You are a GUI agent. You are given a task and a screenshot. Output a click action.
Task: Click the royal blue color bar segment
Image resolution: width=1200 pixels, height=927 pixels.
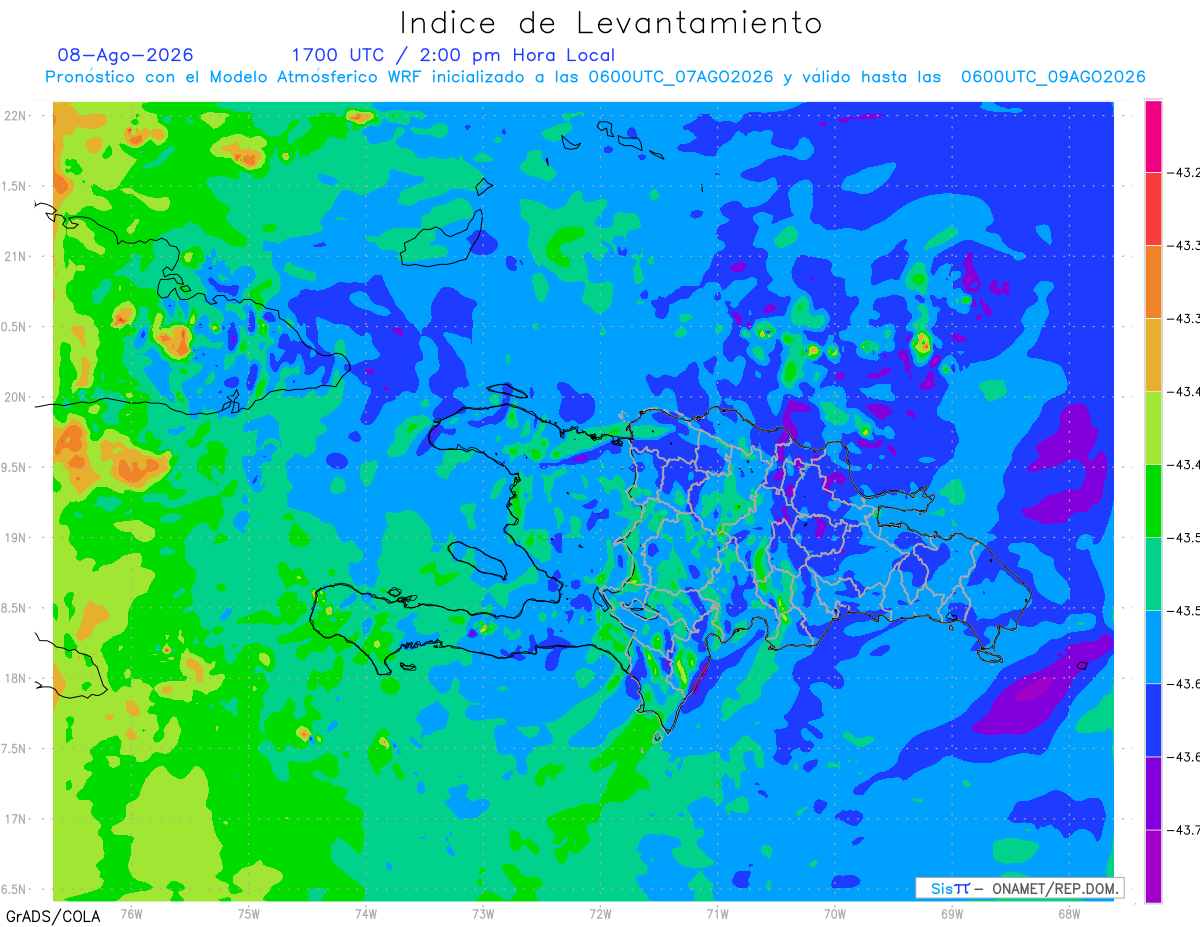1153,720
